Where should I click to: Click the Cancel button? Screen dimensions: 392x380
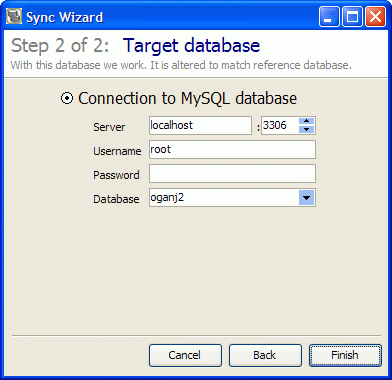click(185, 355)
